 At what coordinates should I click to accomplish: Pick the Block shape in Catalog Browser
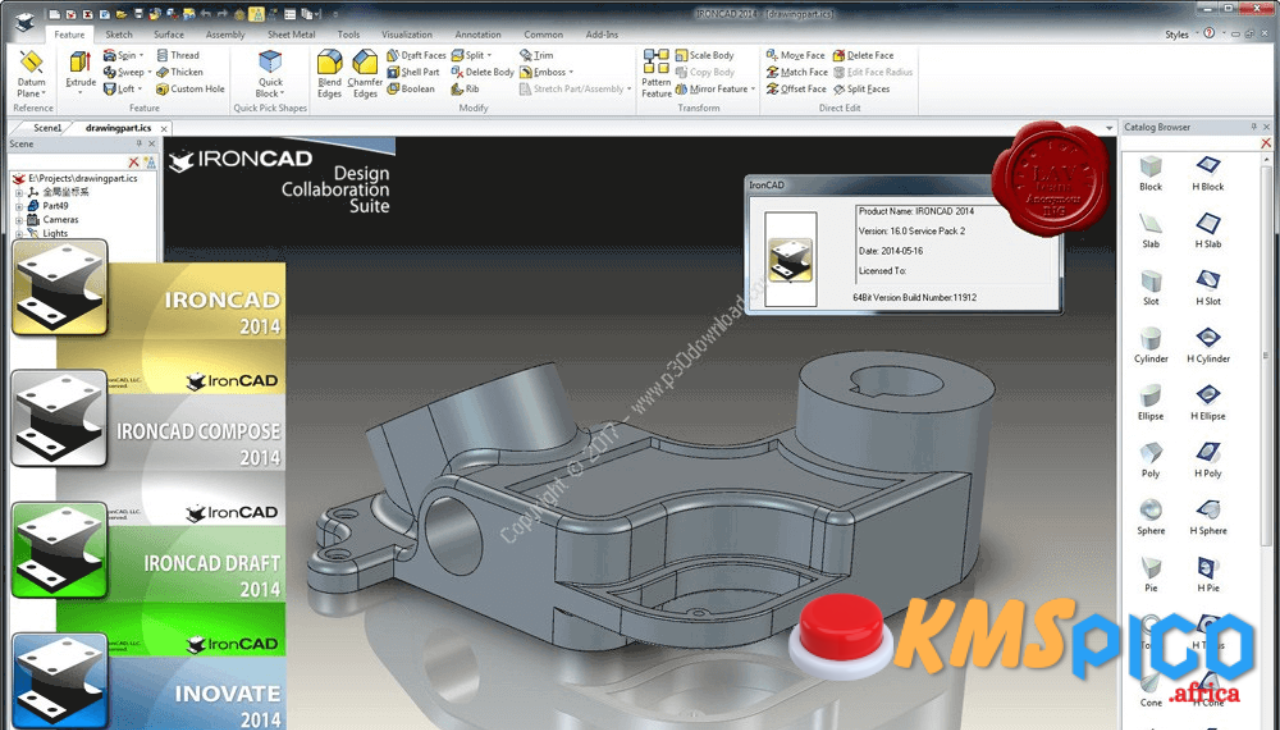[x=1151, y=173]
